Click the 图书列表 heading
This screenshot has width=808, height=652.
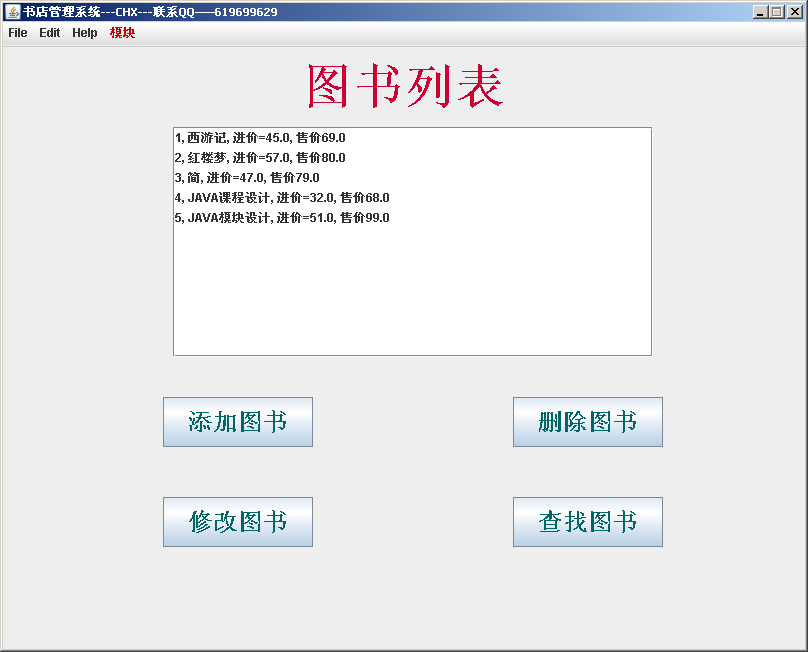pyautogui.click(x=405, y=86)
